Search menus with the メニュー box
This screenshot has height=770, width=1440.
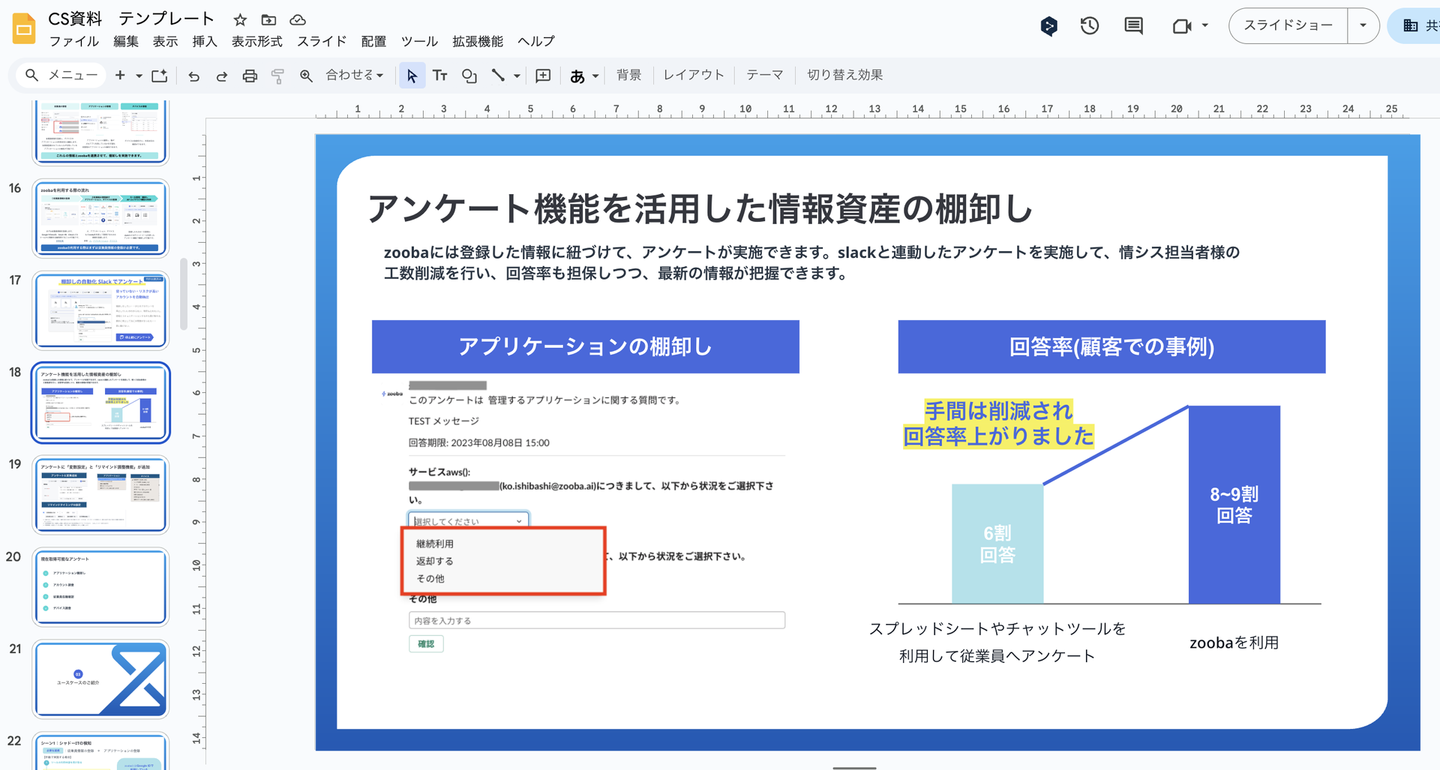[62, 75]
